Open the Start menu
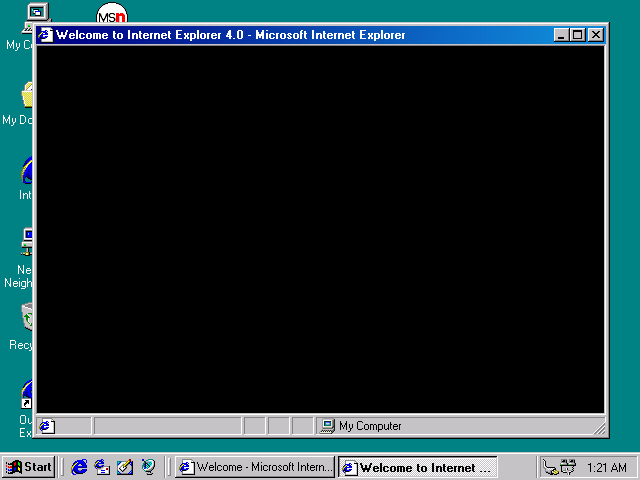This screenshot has height=480, width=640. [29, 467]
